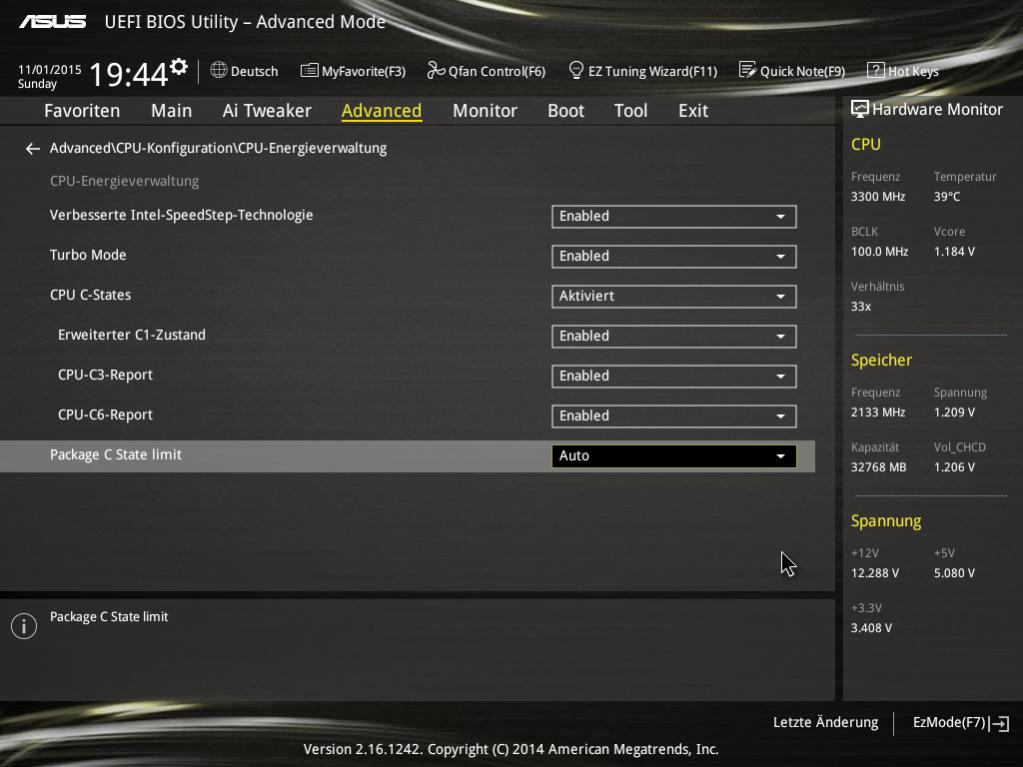Screen dimensions: 1023x767
Task: Click the +3.3V reading 3.408 V
Action: [x=872, y=627]
